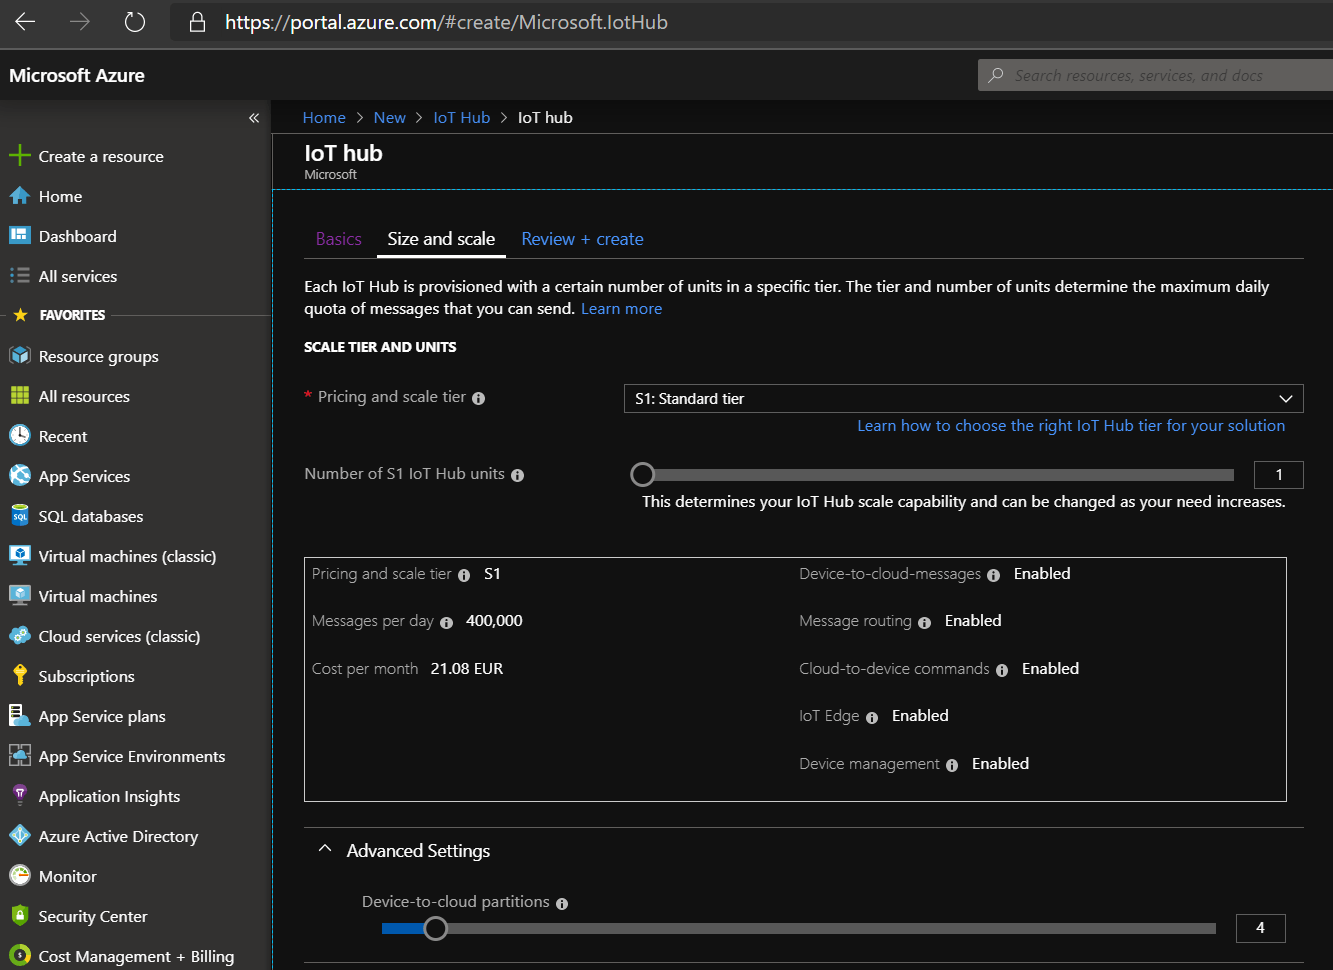Click the Device-to-cloud partitions slider handle
The height and width of the screenshot is (970, 1333).
[x=435, y=928]
